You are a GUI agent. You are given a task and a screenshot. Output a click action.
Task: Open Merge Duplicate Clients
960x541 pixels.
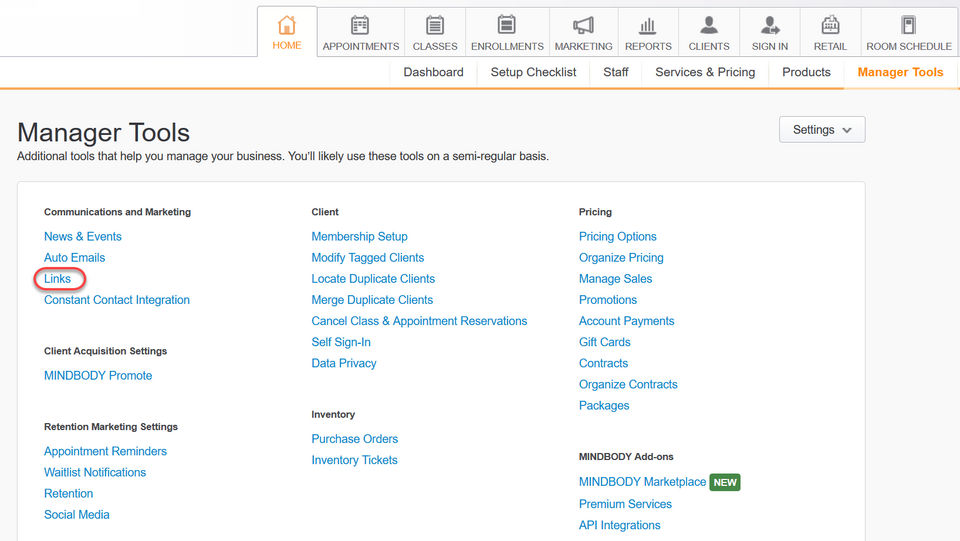point(372,300)
